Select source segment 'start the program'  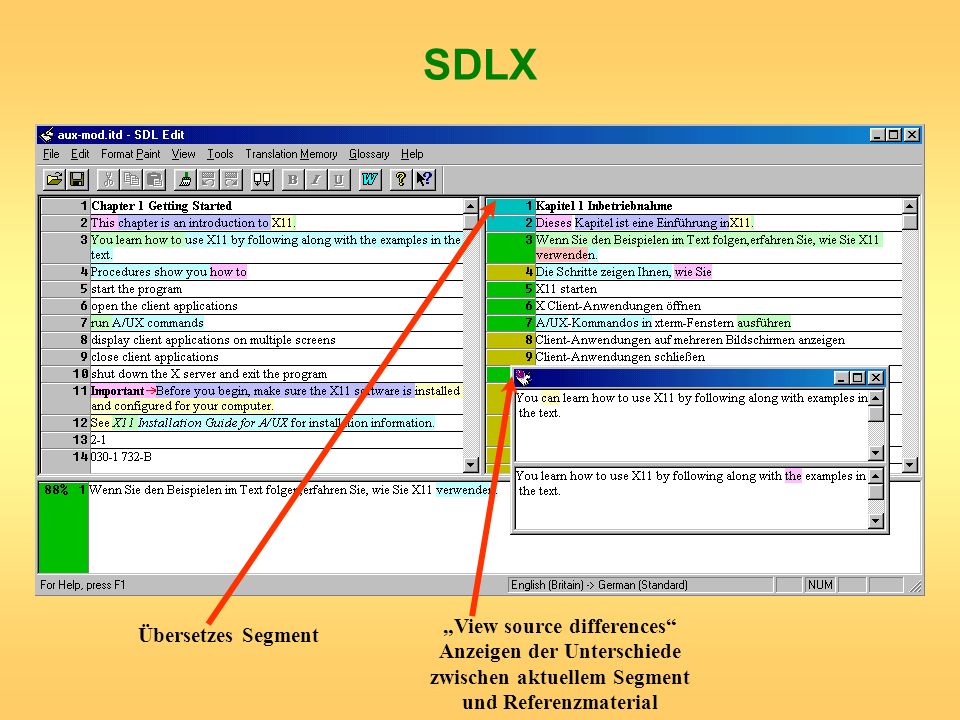point(277,289)
